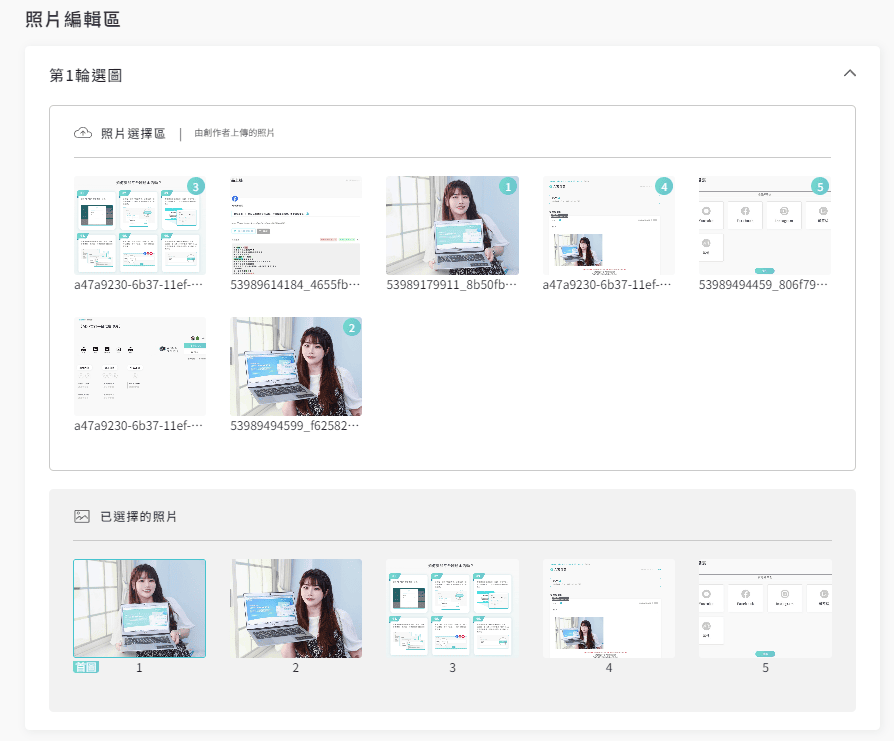The image size is (894, 741).
Task: Deselect the photo named 53989179911_8b50fb
Action: (452, 225)
